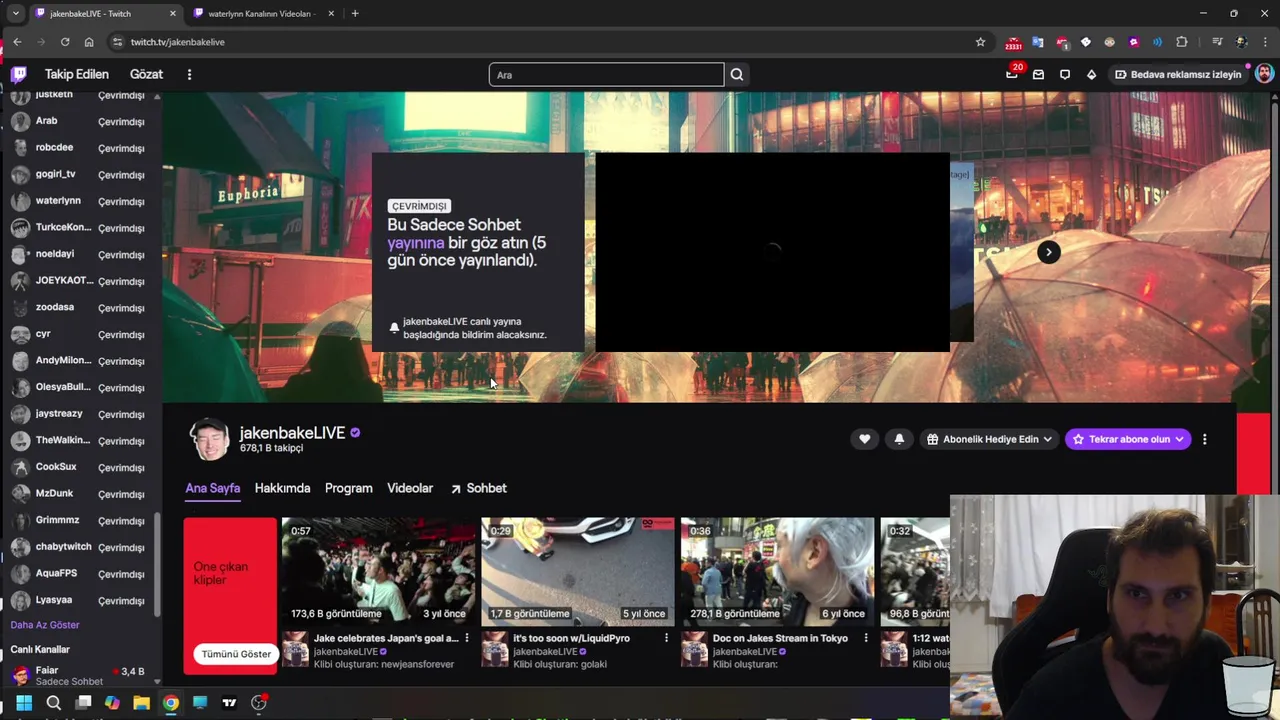
Task: Click the address bar URL twitch.tv/jakenbakelive
Action: [x=178, y=42]
